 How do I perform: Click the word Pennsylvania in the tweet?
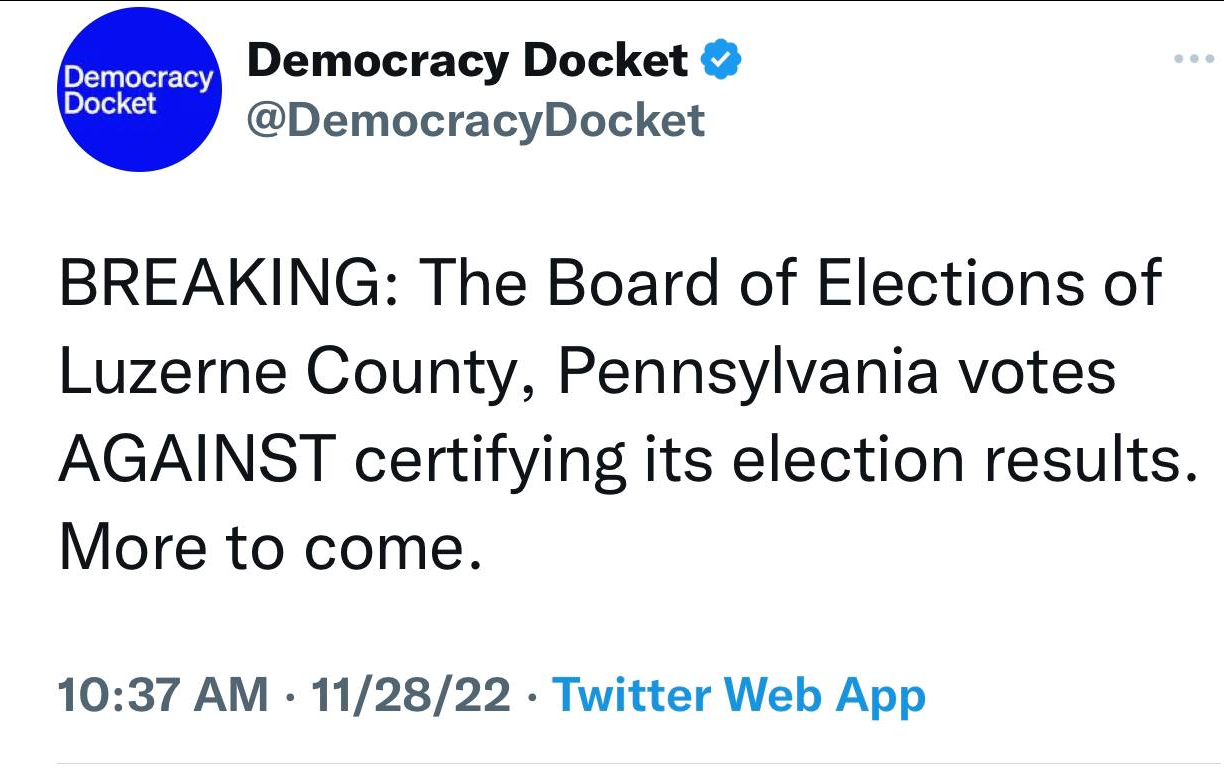point(748,374)
